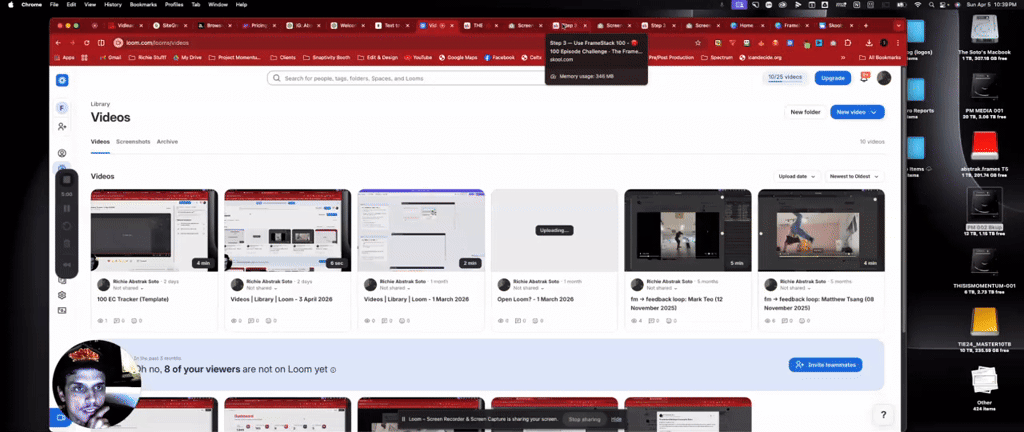This screenshot has height=432, width=1024.
Task: Open the Gmail bookmark
Action: [x=110, y=57]
